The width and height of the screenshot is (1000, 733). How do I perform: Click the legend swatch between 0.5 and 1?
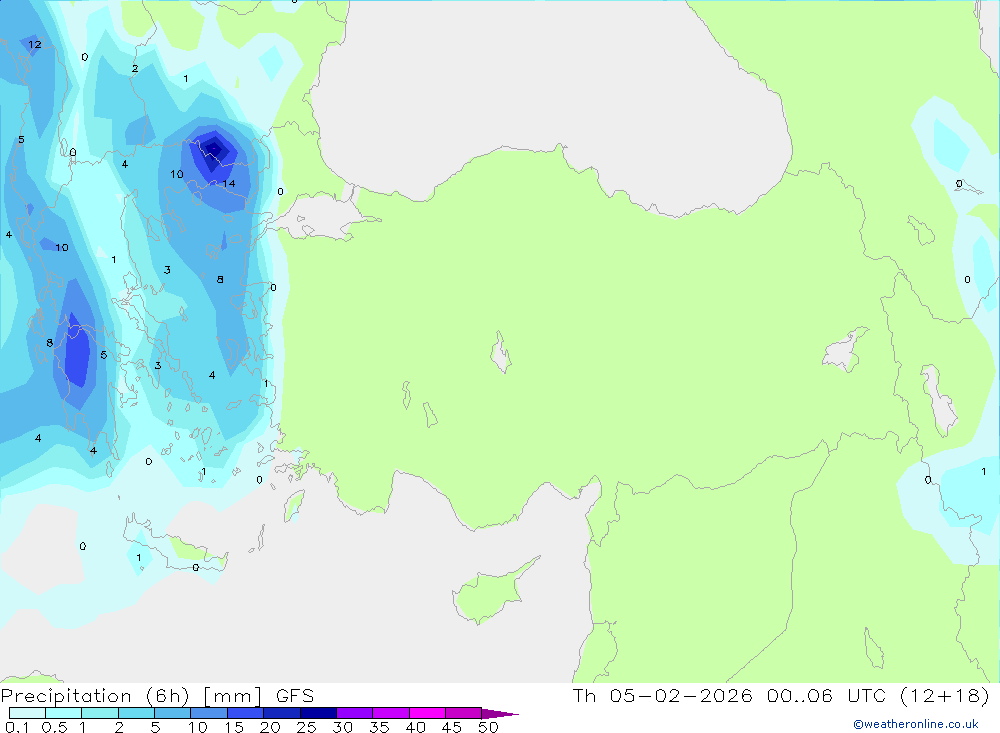(x=64, y=713)
